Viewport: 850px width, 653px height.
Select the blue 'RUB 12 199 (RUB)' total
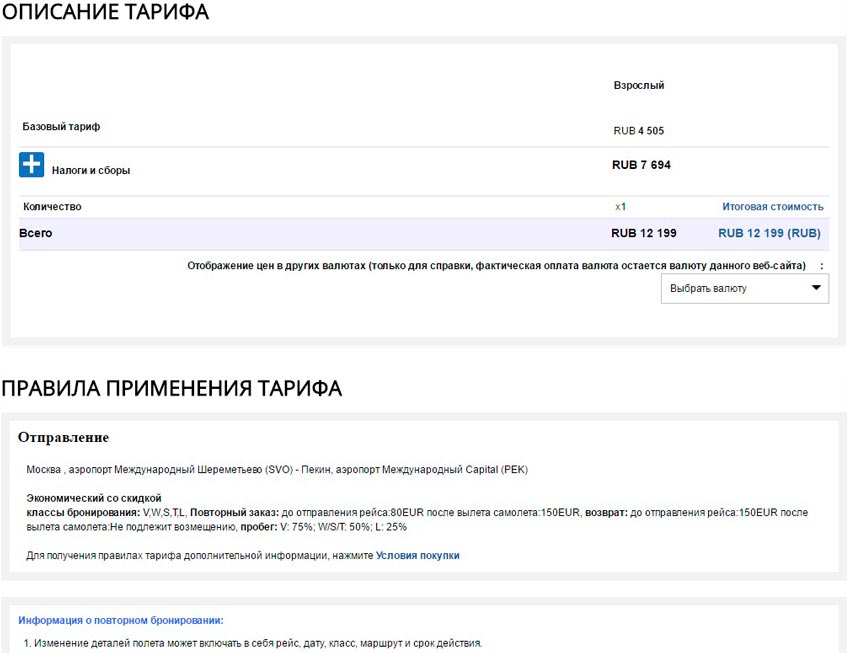coord(769,233)
